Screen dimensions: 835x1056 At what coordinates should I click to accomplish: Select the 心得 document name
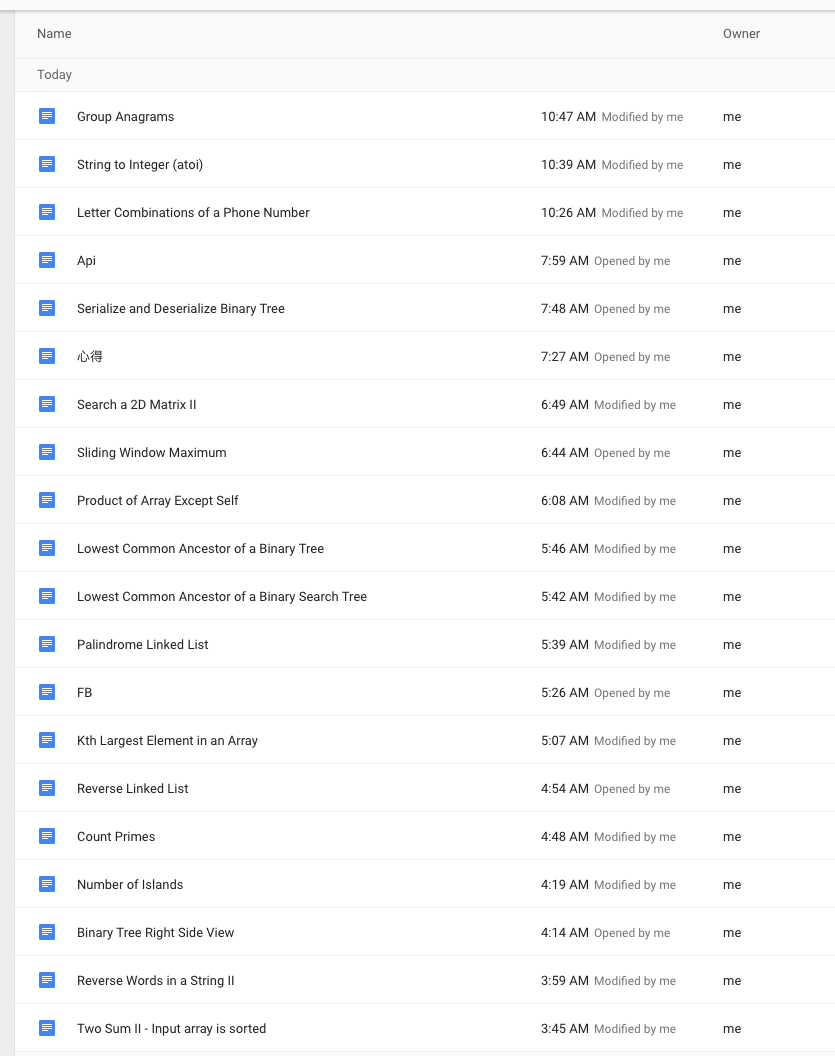90,356
